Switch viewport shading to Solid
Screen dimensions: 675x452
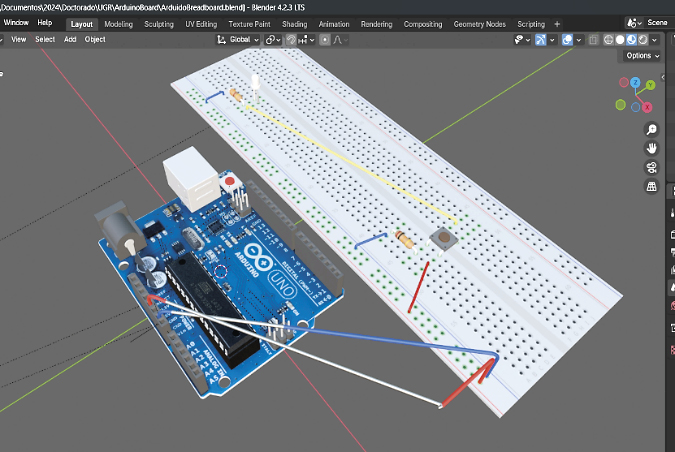pos(620,40)
